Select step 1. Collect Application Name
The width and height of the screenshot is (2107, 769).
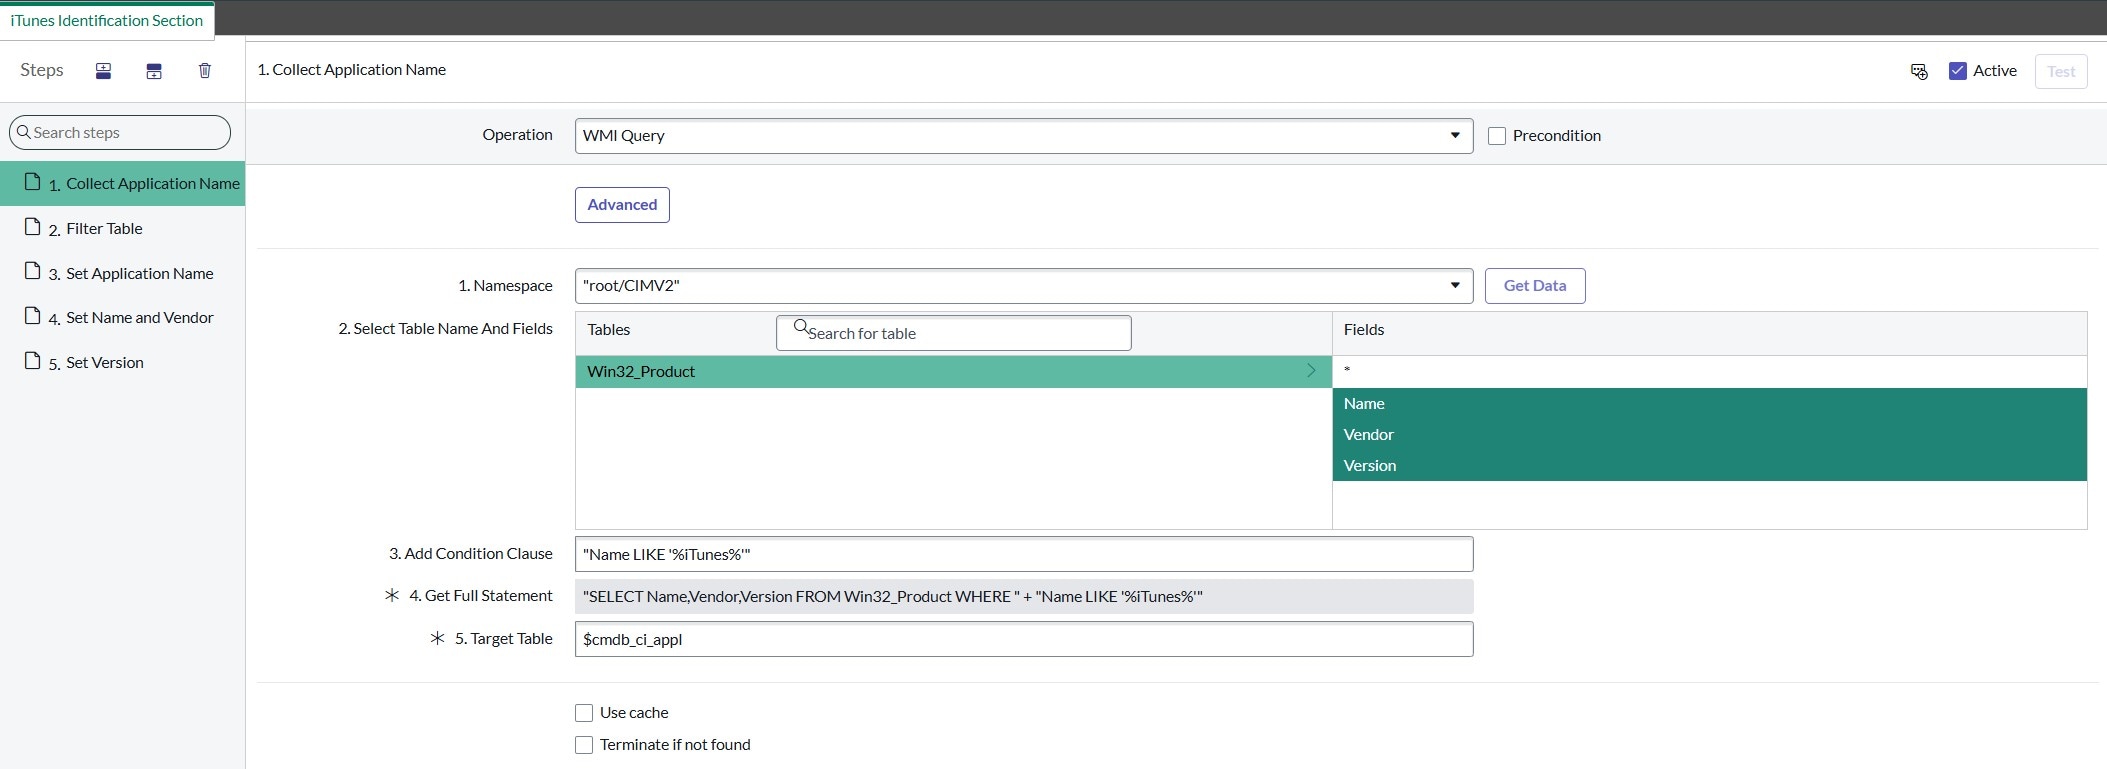coord(122,184)
